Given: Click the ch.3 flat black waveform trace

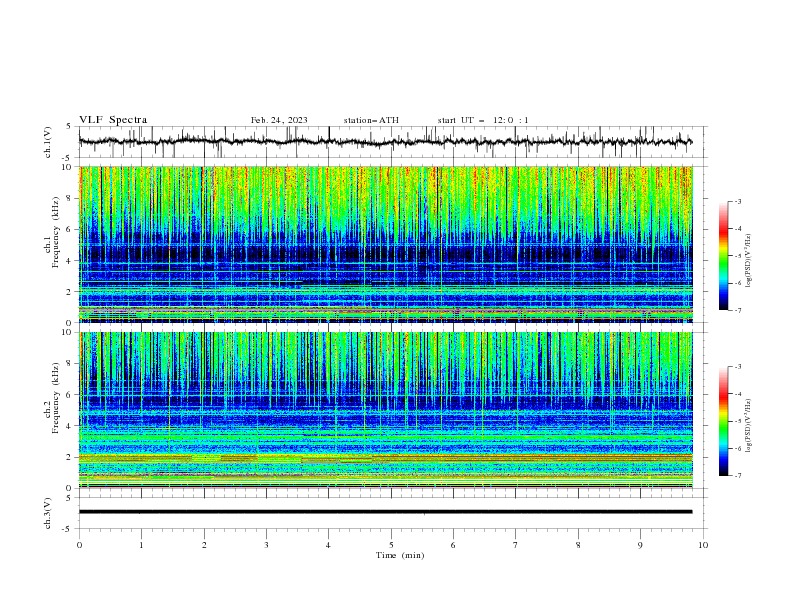Looking at the screenshot, I should (385, 512).
